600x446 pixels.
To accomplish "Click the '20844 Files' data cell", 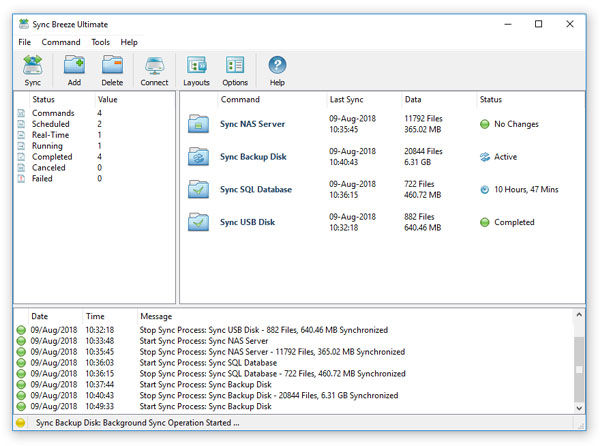I will [x=423, y=151].
